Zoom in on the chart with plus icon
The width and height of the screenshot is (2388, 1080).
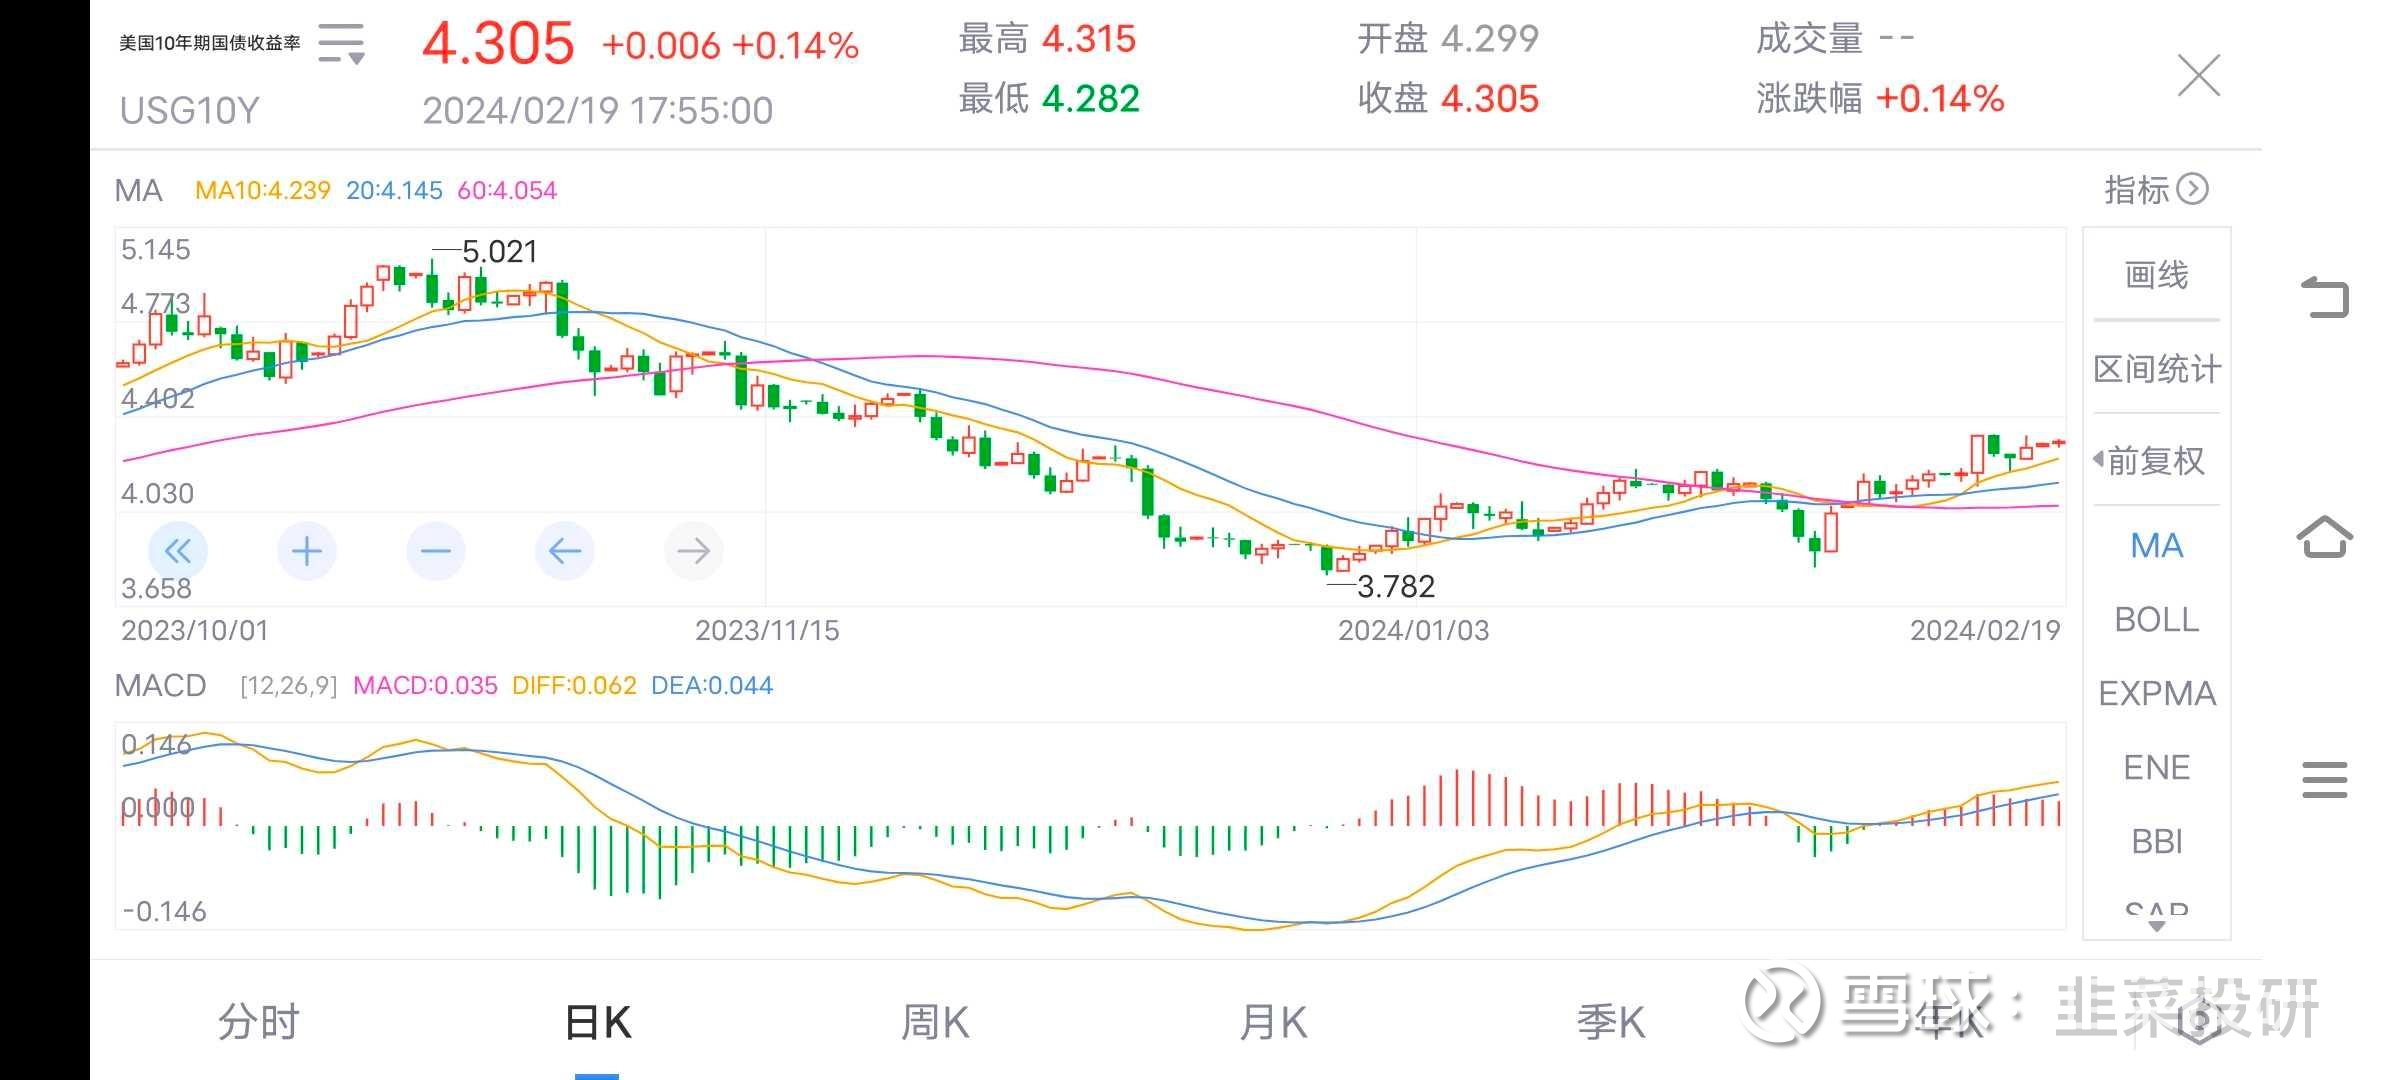[306, 550]
